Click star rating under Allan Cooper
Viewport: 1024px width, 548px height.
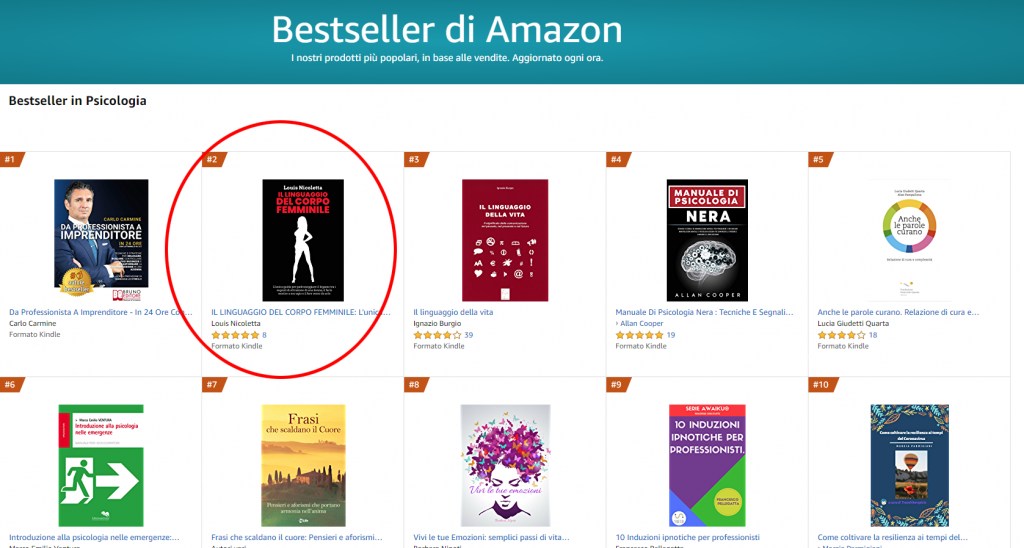tap(639, 335)
